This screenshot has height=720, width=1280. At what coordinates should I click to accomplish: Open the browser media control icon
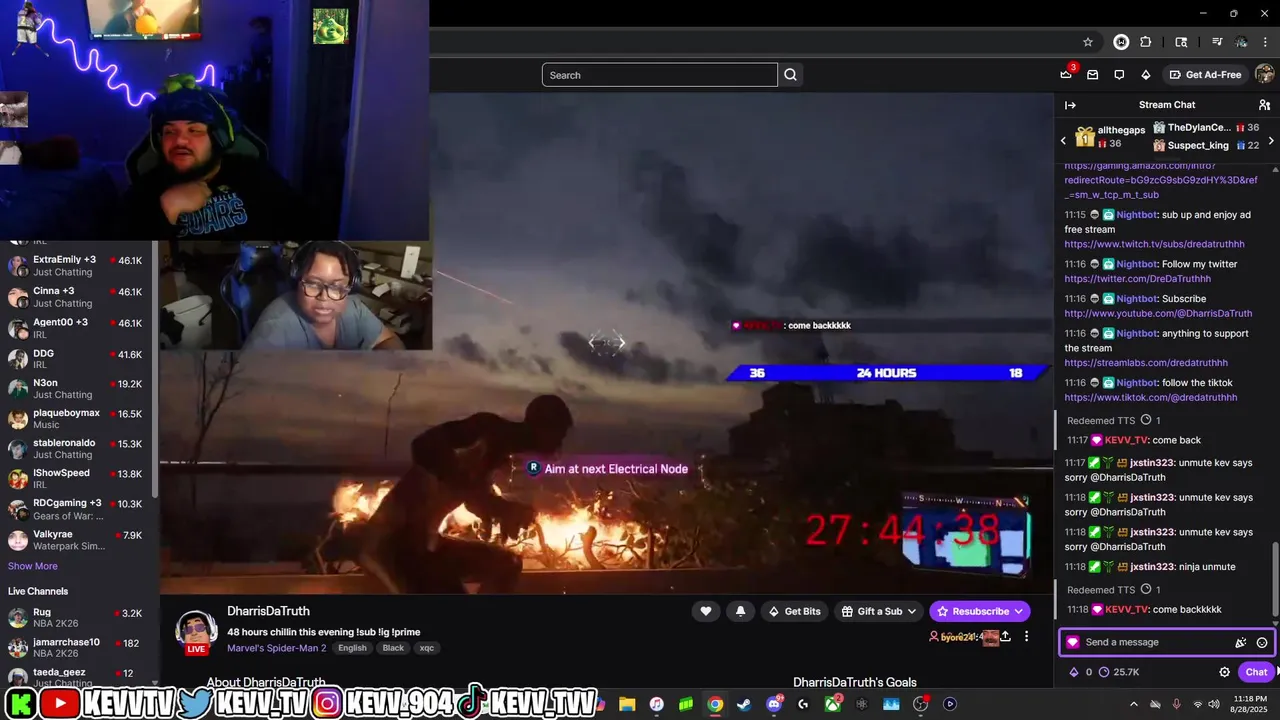(x=1217, y=42)
